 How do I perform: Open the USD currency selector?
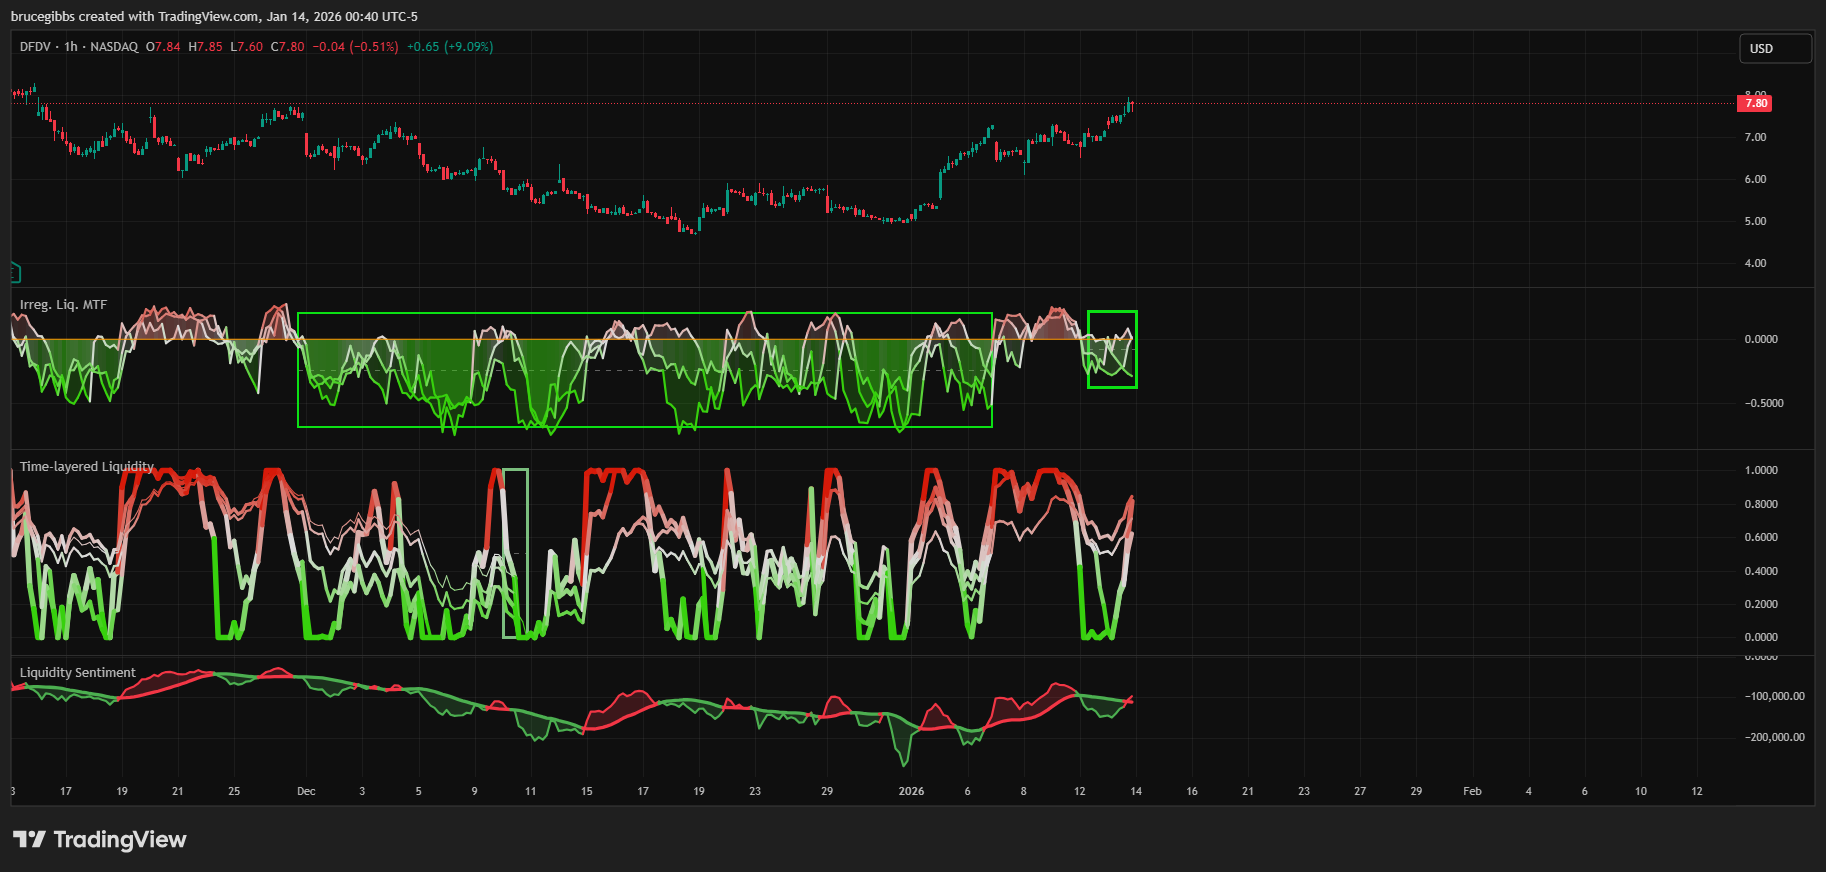(1775, 48)
